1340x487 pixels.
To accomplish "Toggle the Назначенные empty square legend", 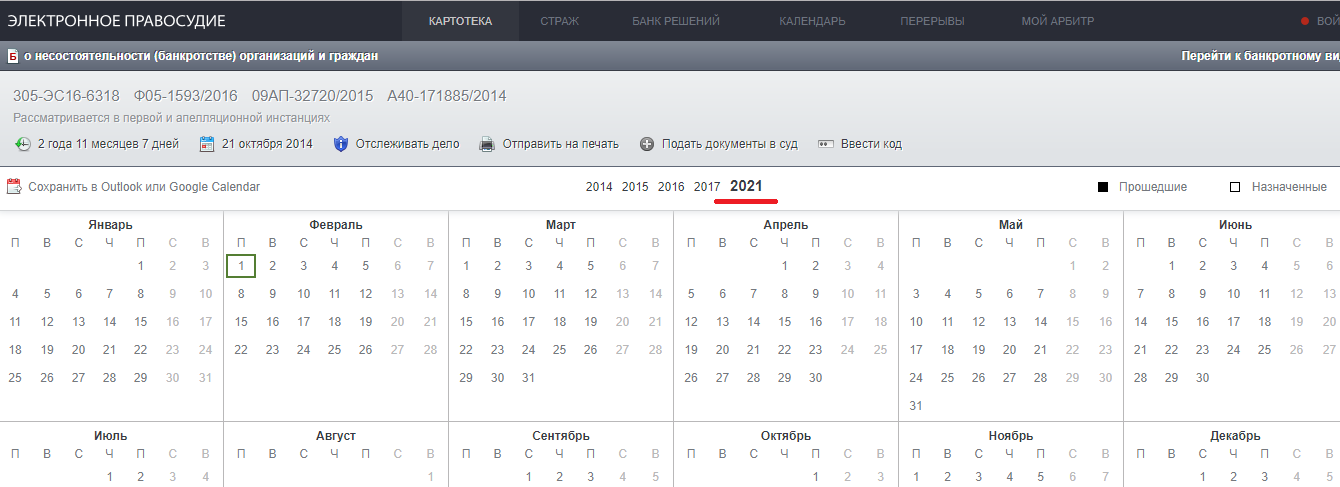I will click(1235, 187).
